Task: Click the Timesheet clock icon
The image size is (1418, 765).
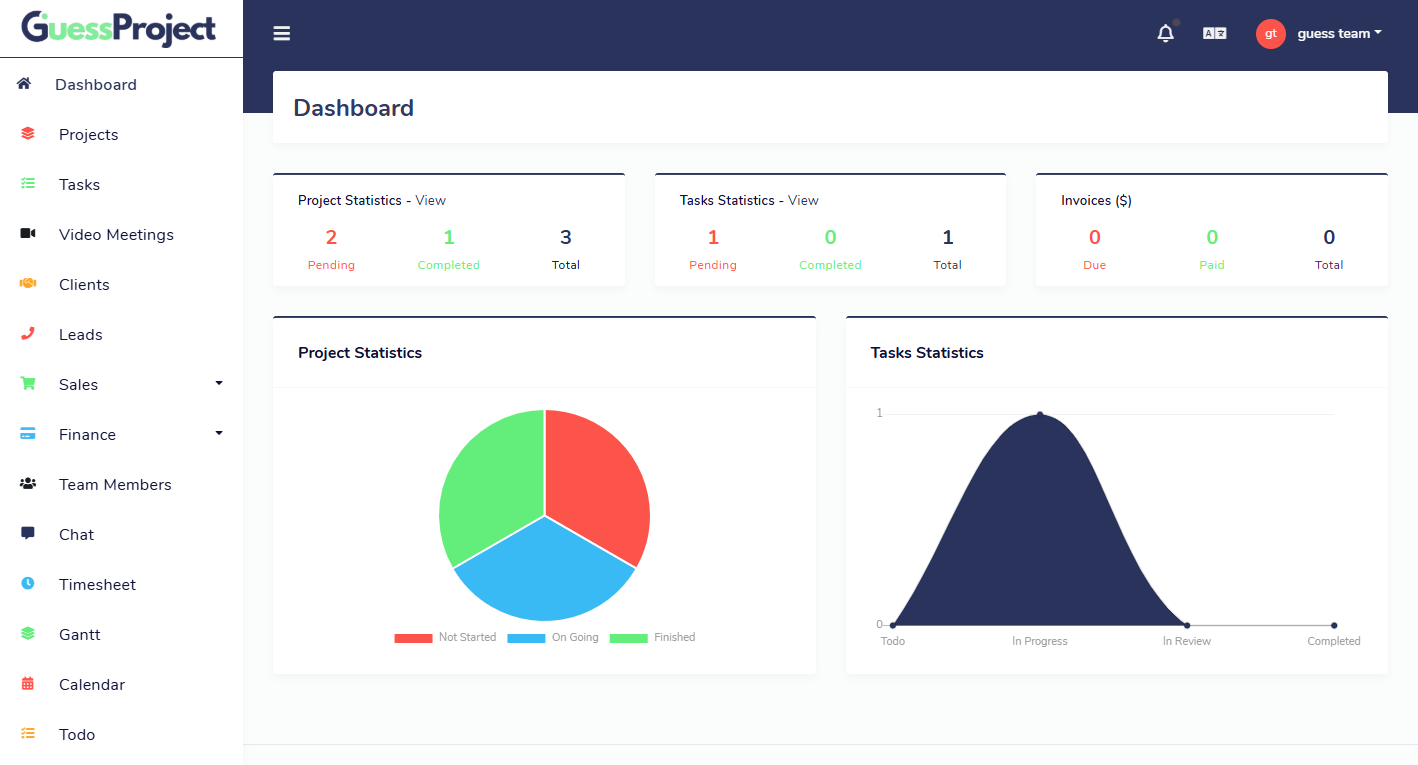Action: coord(28,583)
